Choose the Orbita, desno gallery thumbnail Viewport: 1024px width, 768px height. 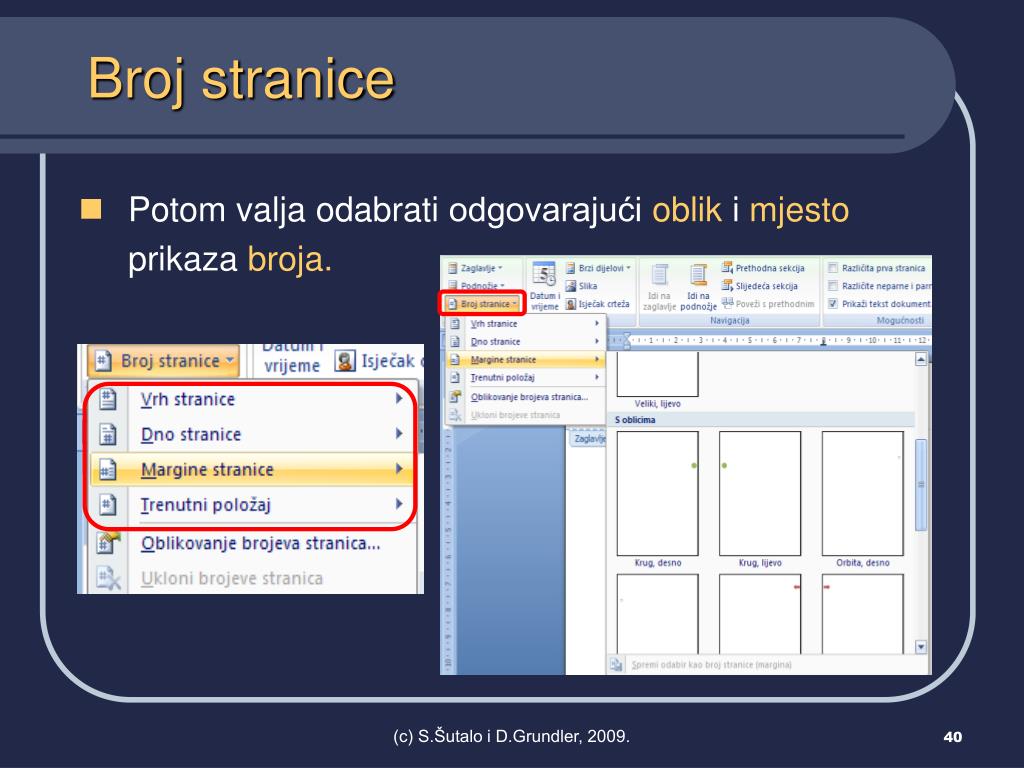tap(863, 494)
